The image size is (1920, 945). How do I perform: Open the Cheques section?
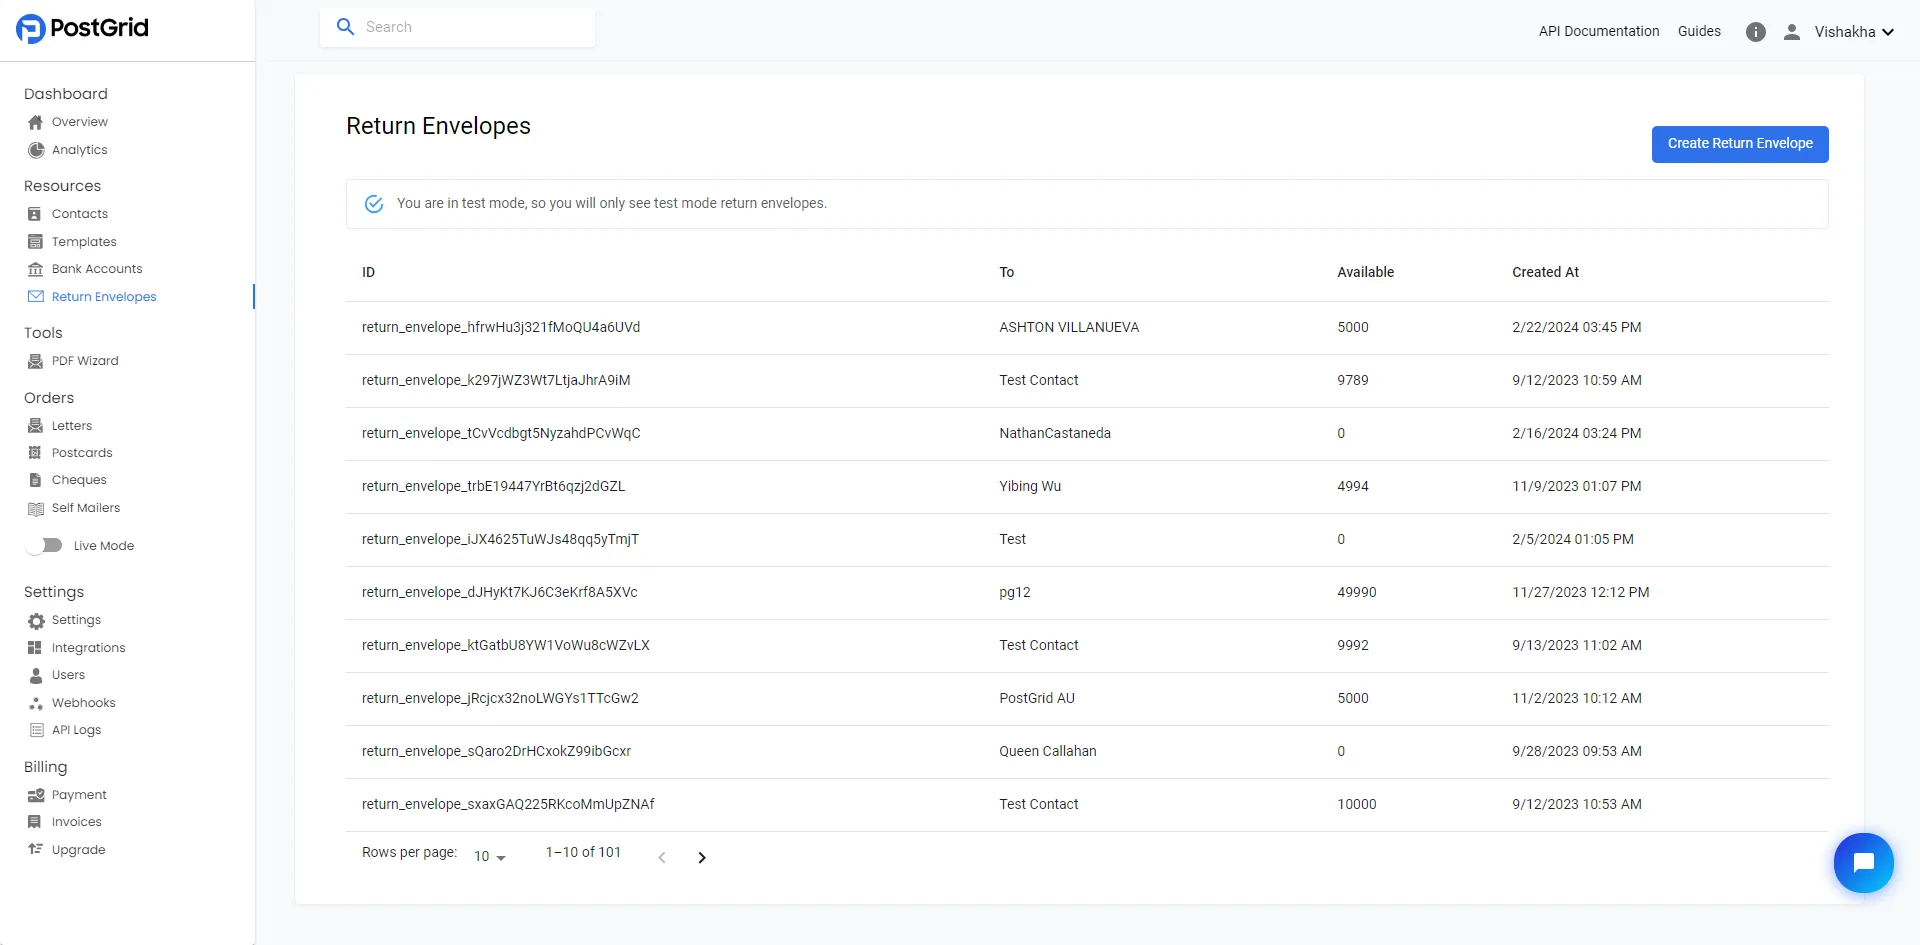tap(79, 479)
